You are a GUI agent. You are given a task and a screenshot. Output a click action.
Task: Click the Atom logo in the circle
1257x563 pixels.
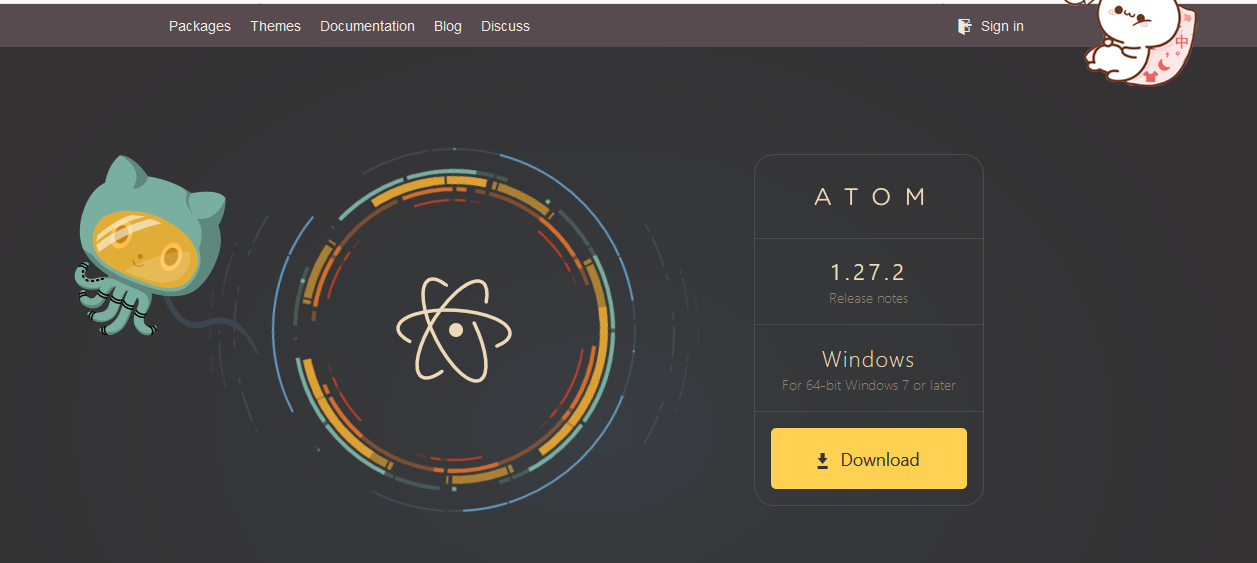(456, 329)
